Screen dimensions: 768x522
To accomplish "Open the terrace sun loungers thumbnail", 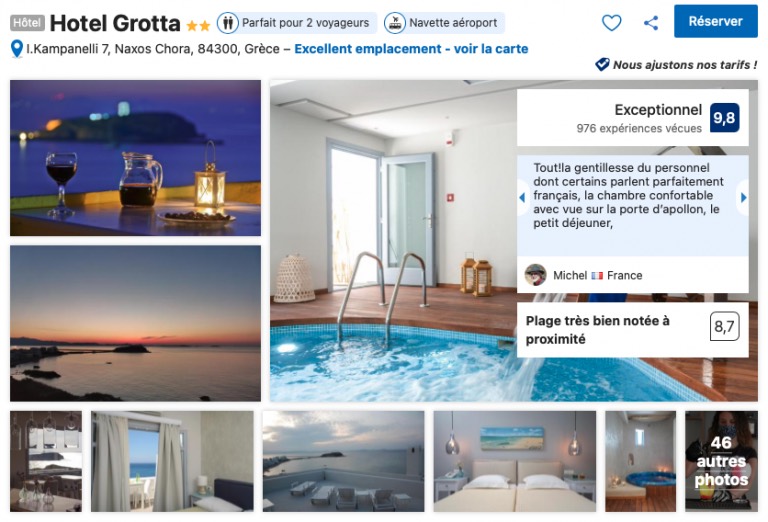I will tap(343, 461).
